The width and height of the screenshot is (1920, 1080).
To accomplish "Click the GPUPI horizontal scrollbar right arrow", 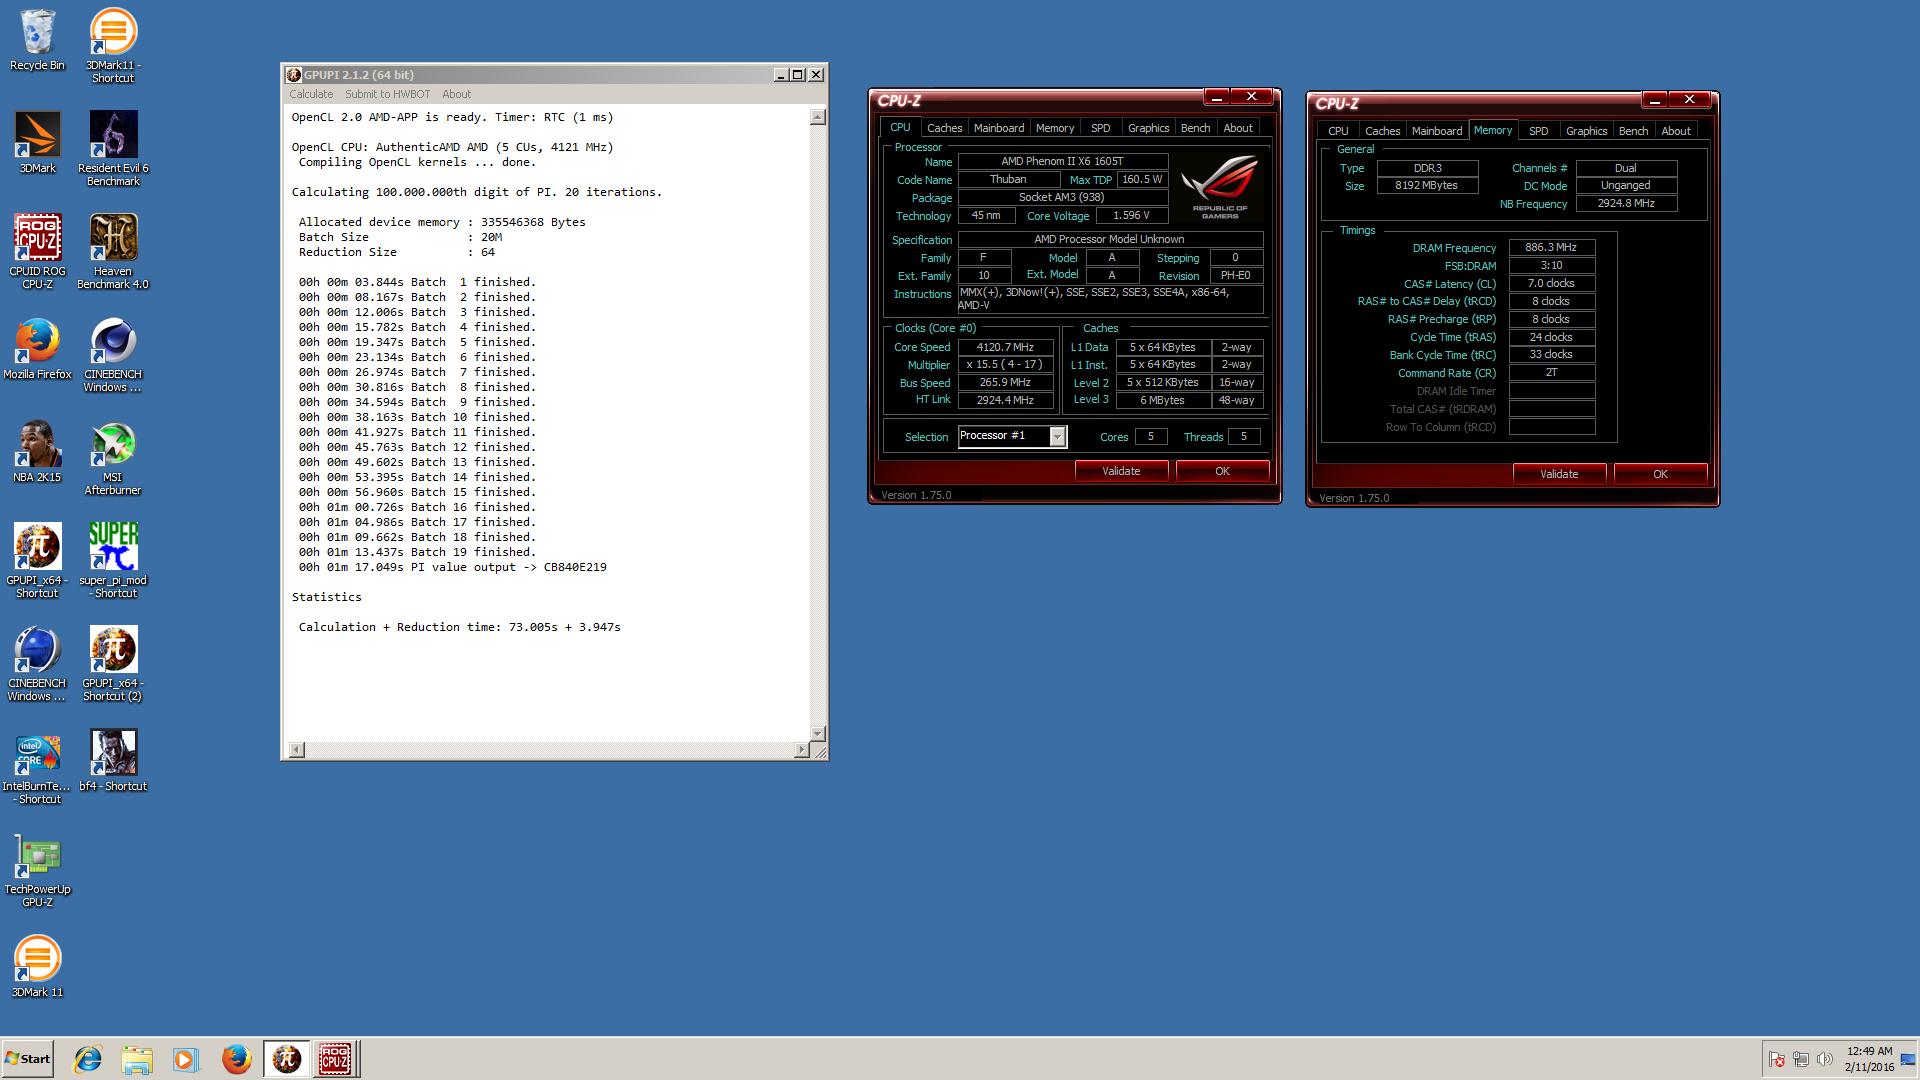I will coord(801,750).
